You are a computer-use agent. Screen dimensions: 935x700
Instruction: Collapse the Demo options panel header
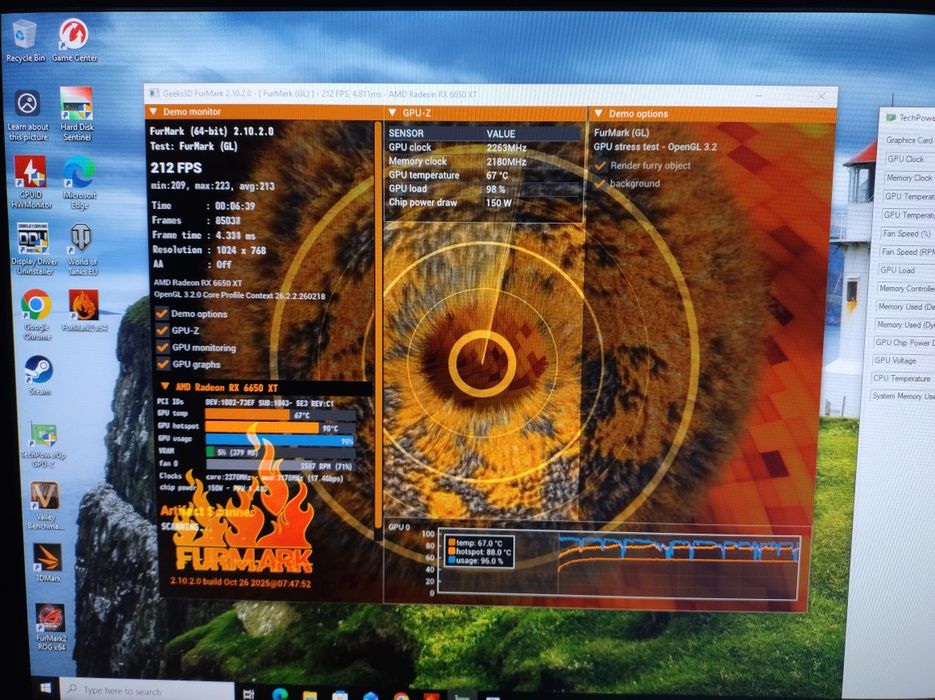point(598,113)
